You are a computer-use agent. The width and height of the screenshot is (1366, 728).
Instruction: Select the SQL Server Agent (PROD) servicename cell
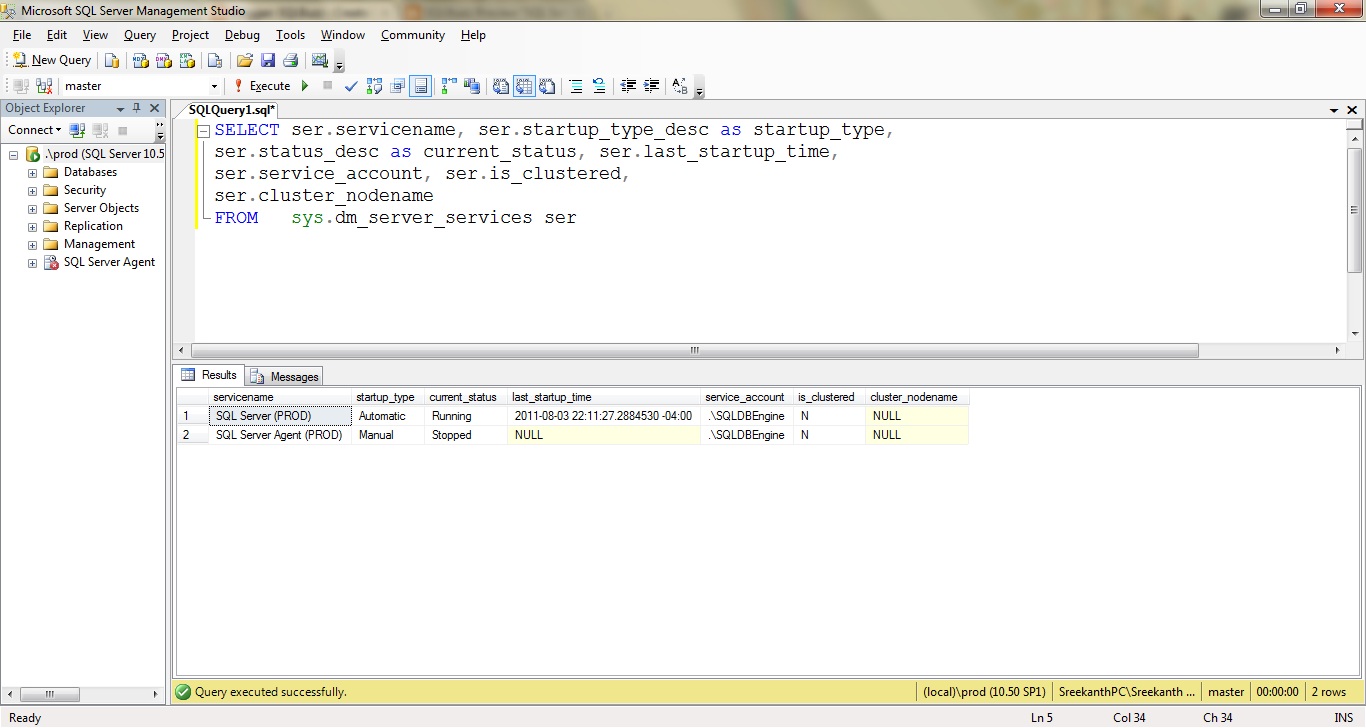(x=279, y=435)
